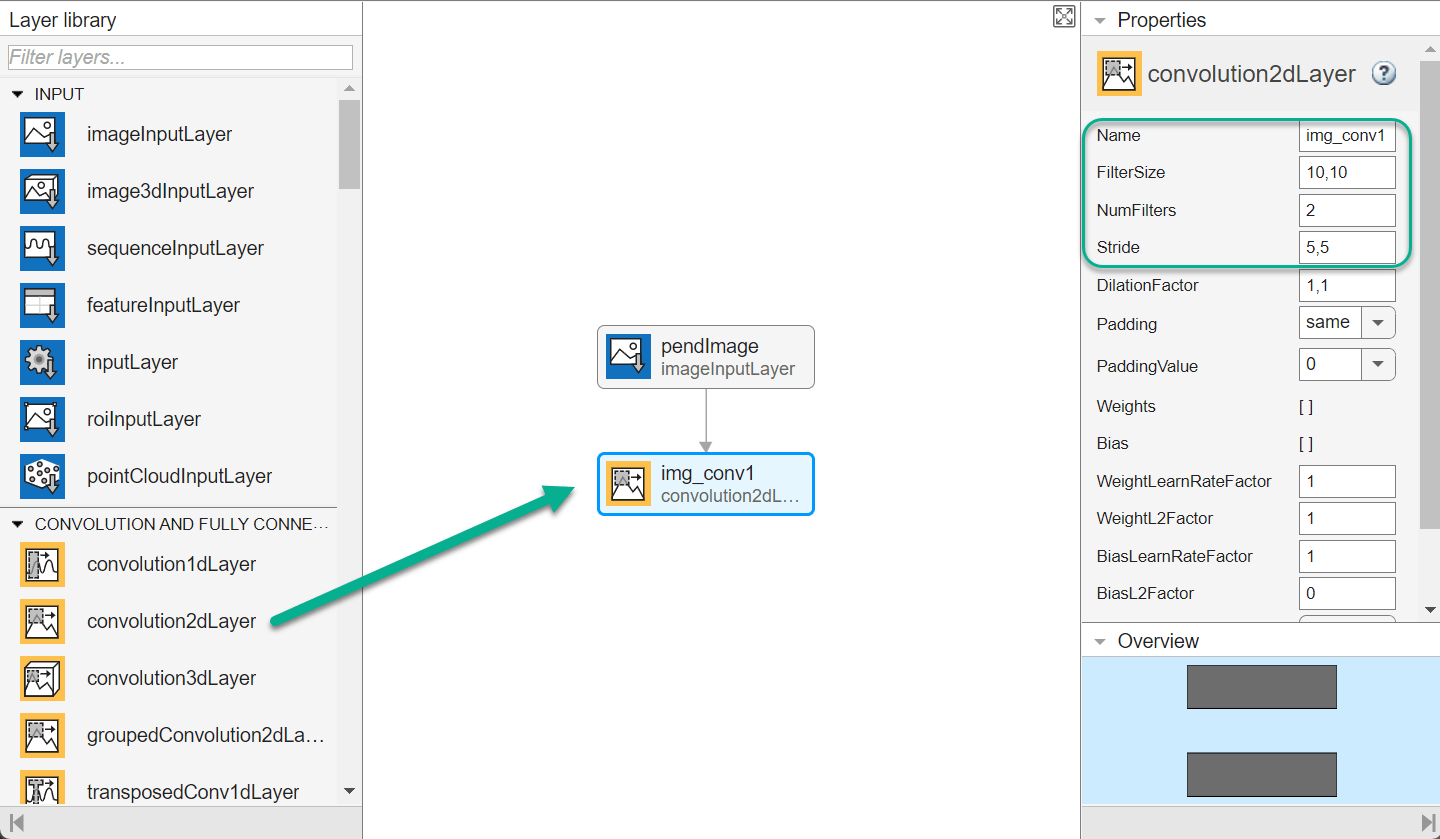Collapse the Convolution and Fully Connected category

pyautogui.click(x=17, y=524)
